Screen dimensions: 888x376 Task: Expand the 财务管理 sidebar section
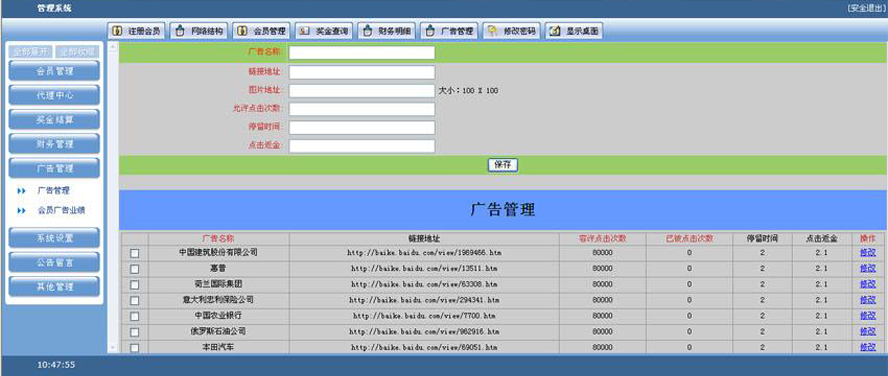pos(54,144)
